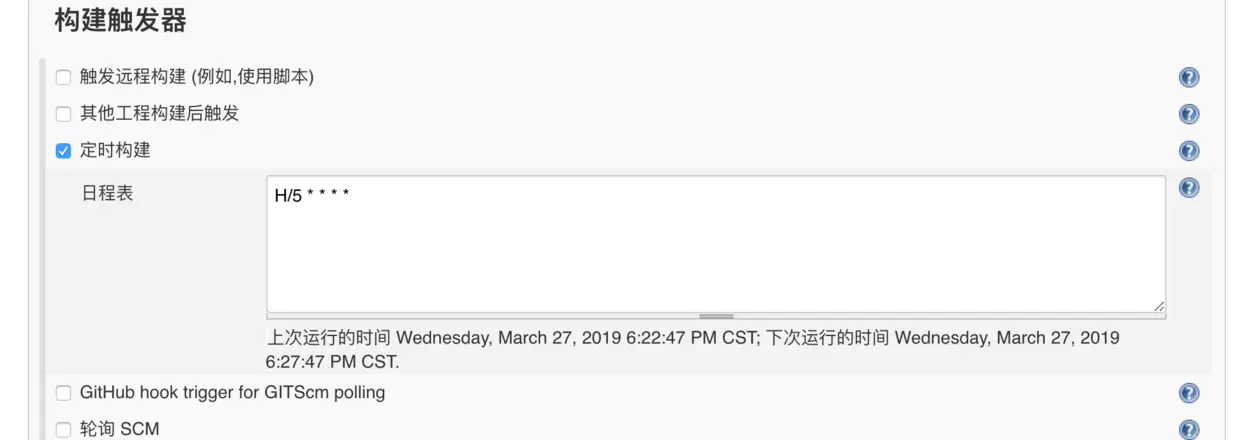Click the 触发远程构建 (例如,使用脚本) label
The height and width of the screenshot is (440, 1240).
point(197,77)
